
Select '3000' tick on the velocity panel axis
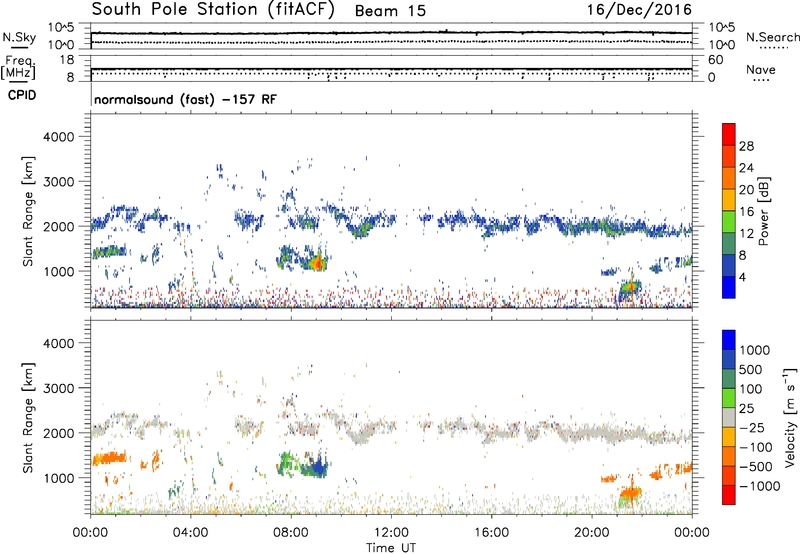point(59,388)
